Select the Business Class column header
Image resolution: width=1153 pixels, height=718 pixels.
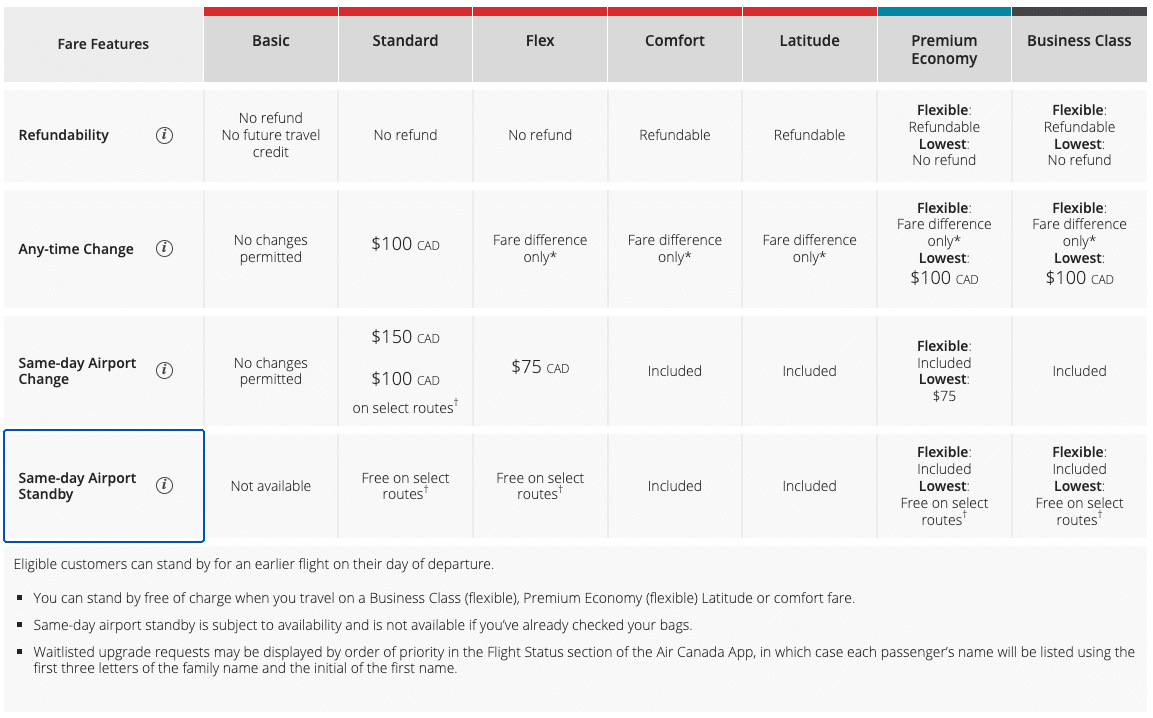click(x=1078, y=41)
